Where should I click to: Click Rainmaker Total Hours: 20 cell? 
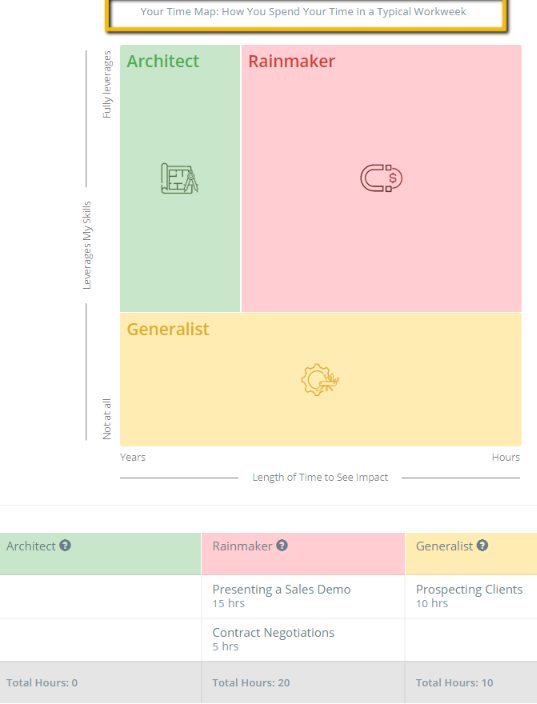pos(303,682)
